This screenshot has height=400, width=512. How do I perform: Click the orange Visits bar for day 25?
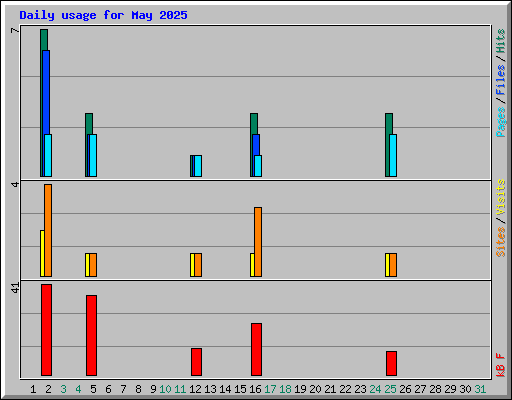pos(393,265)
